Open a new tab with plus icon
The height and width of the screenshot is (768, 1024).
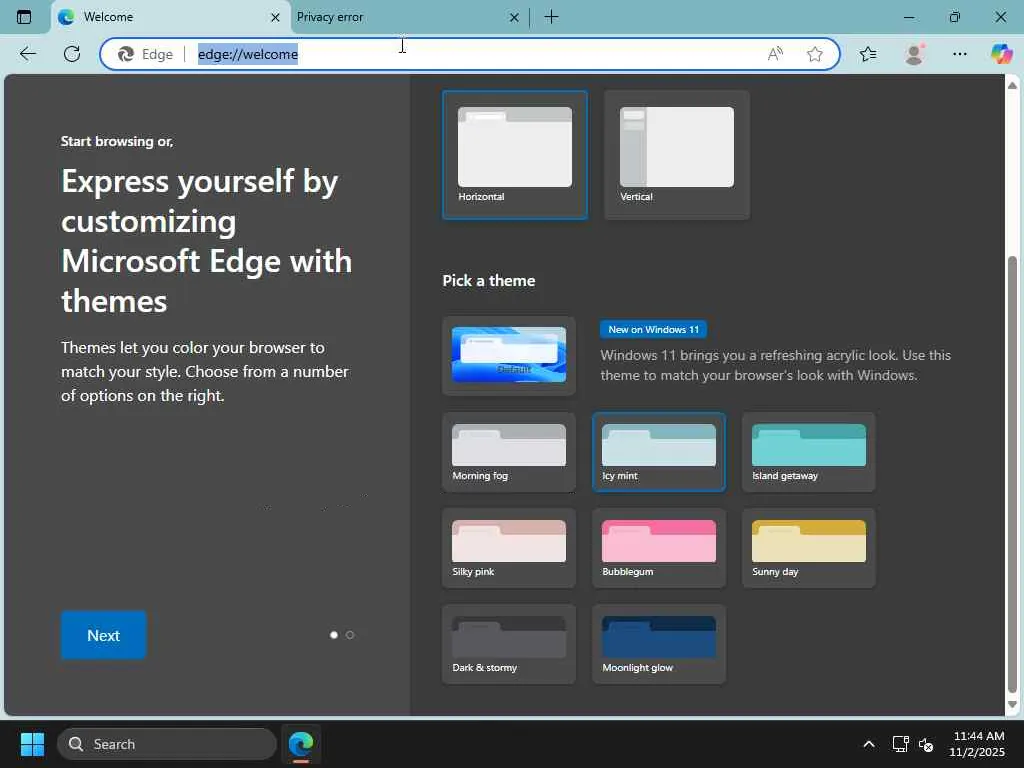click(x=551, y=17)
